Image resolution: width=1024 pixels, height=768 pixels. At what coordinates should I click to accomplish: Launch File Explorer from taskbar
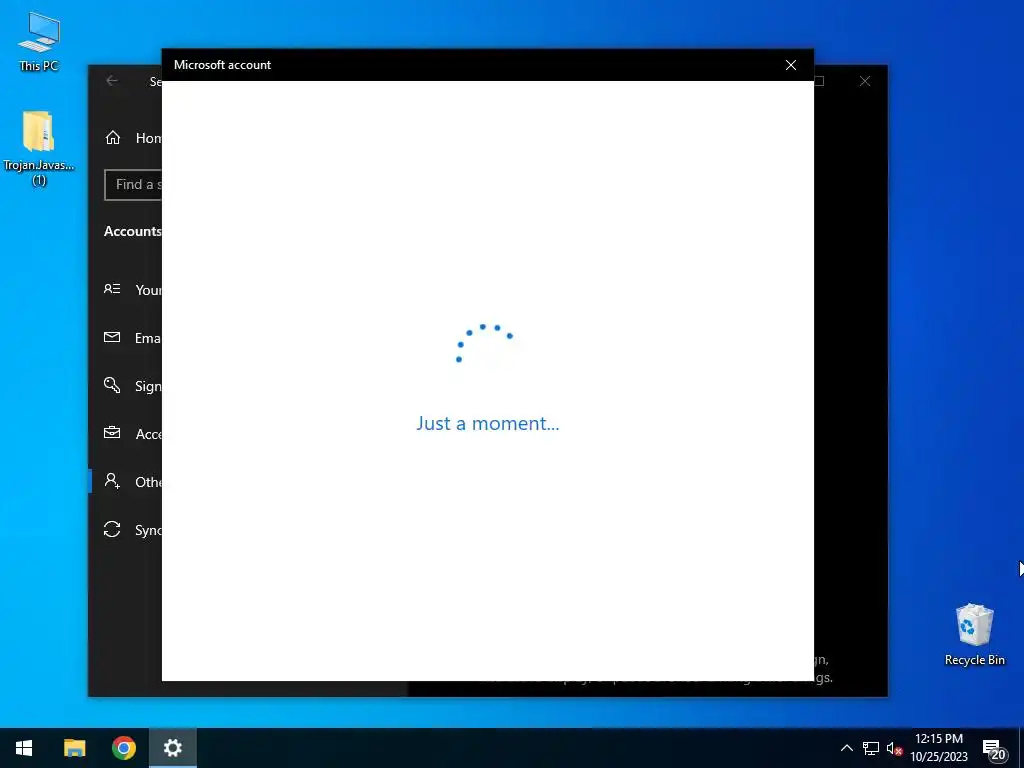[x=74, y=748]
